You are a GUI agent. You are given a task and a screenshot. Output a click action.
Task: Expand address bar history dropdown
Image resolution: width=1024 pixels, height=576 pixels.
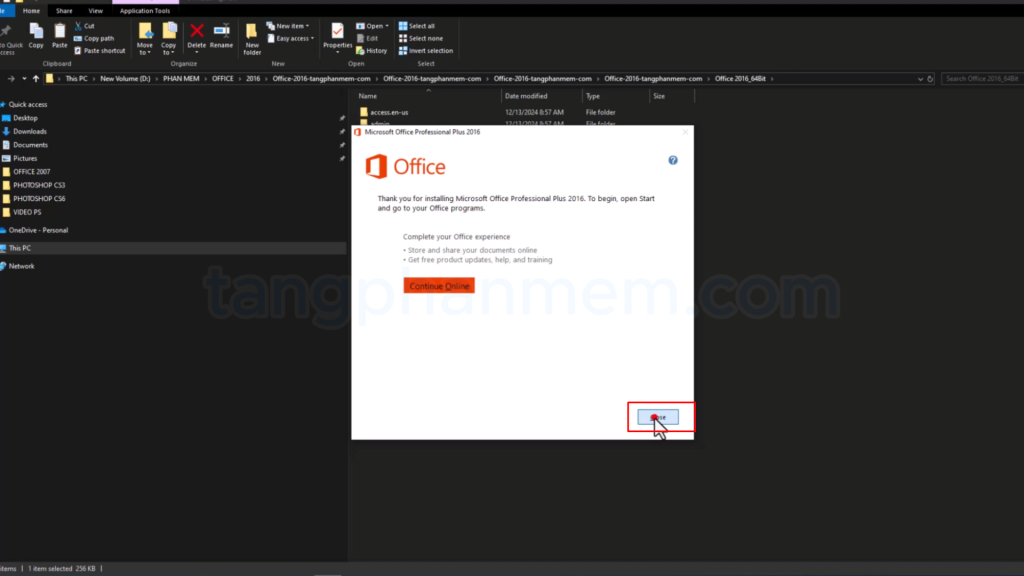920,79
